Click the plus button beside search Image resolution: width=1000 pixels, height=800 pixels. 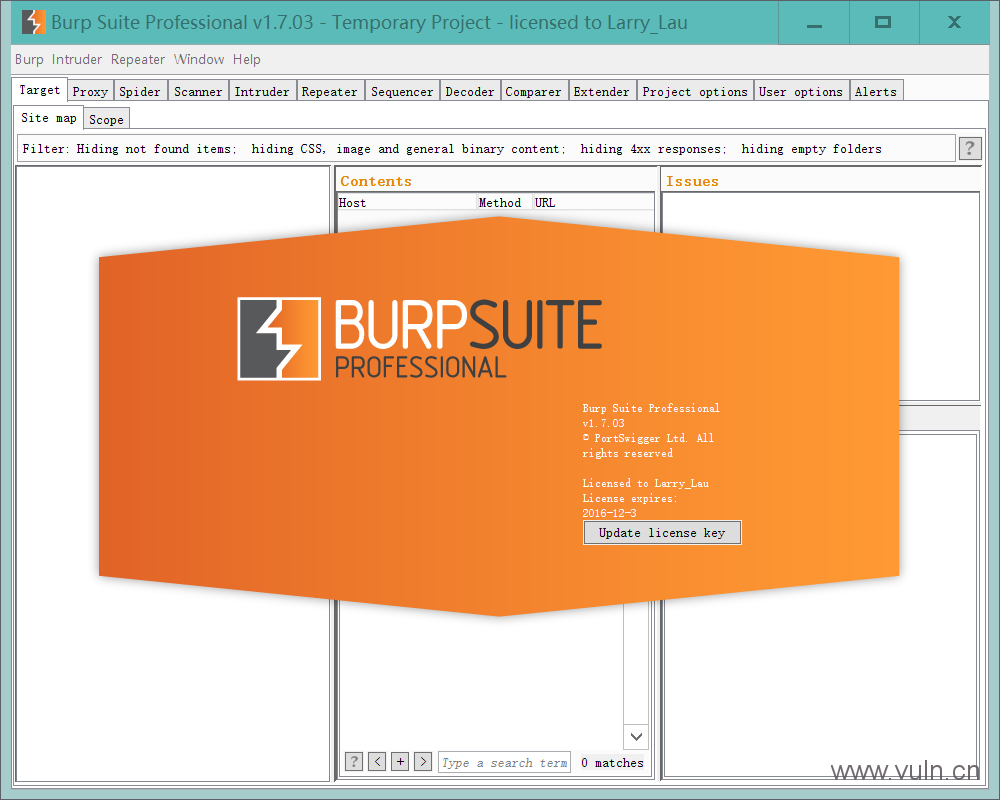click(x=400, y=762)
